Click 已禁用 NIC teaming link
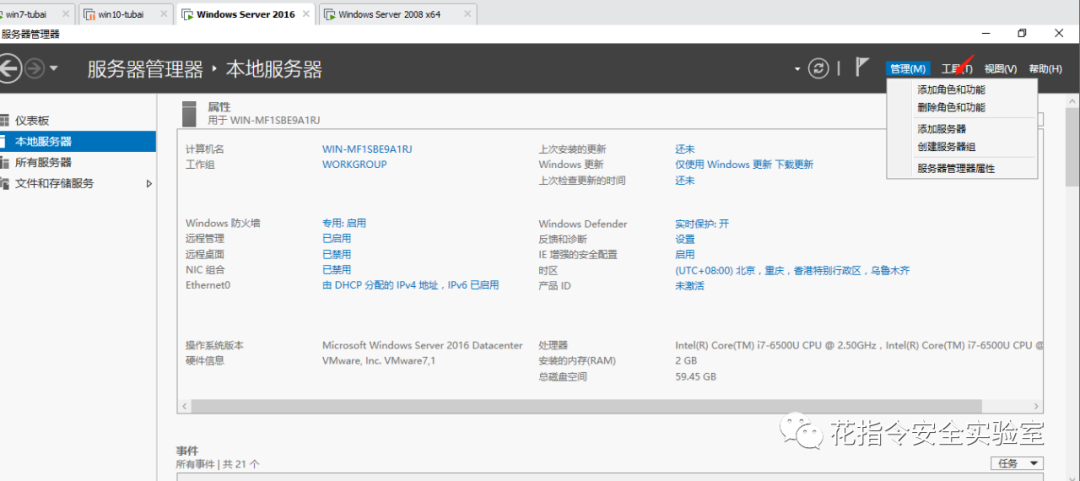The height and width of the screenshot is (481, 1080). click(x=337, y=269)
